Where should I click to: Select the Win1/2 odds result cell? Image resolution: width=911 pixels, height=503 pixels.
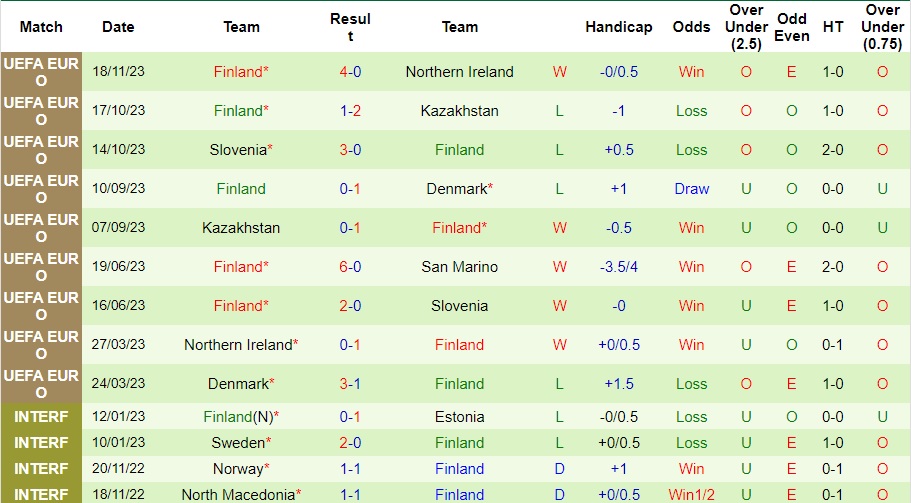(x=691, y=495)
